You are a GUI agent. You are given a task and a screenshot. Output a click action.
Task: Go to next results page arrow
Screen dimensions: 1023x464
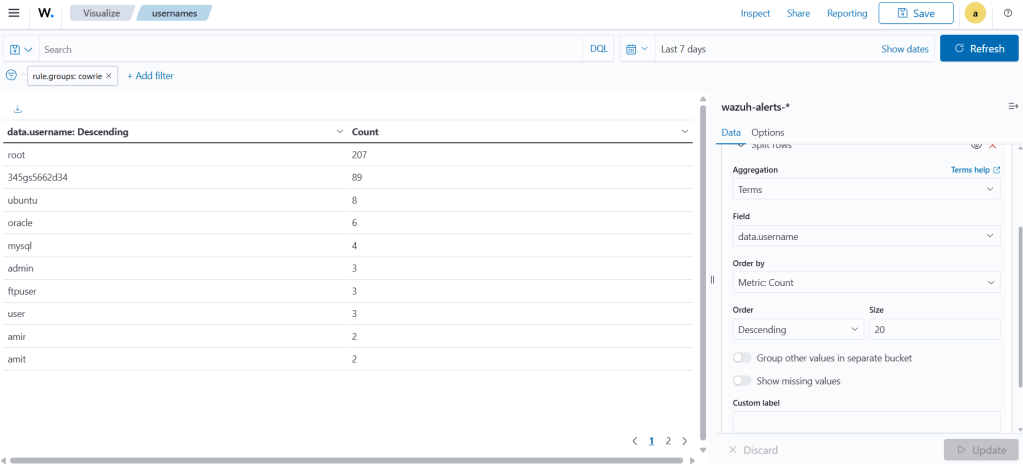[685, 440]
